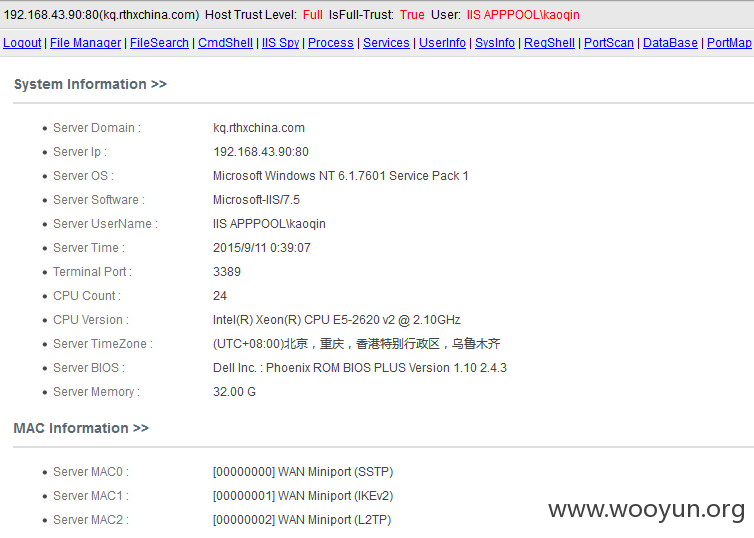Click the Intel(R) Xeon(R) CPU E5-2620 value
This screenshot has width=754, height=538.
click(x=337, y=320)
